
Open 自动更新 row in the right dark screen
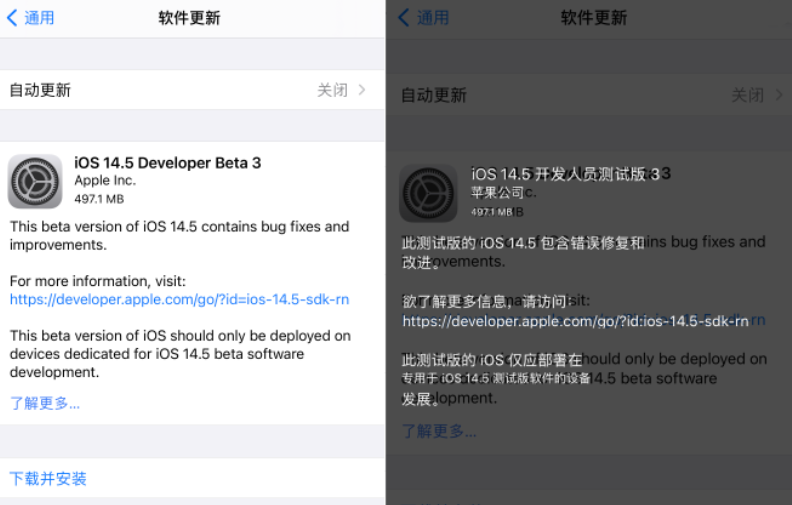click(589, 95)
